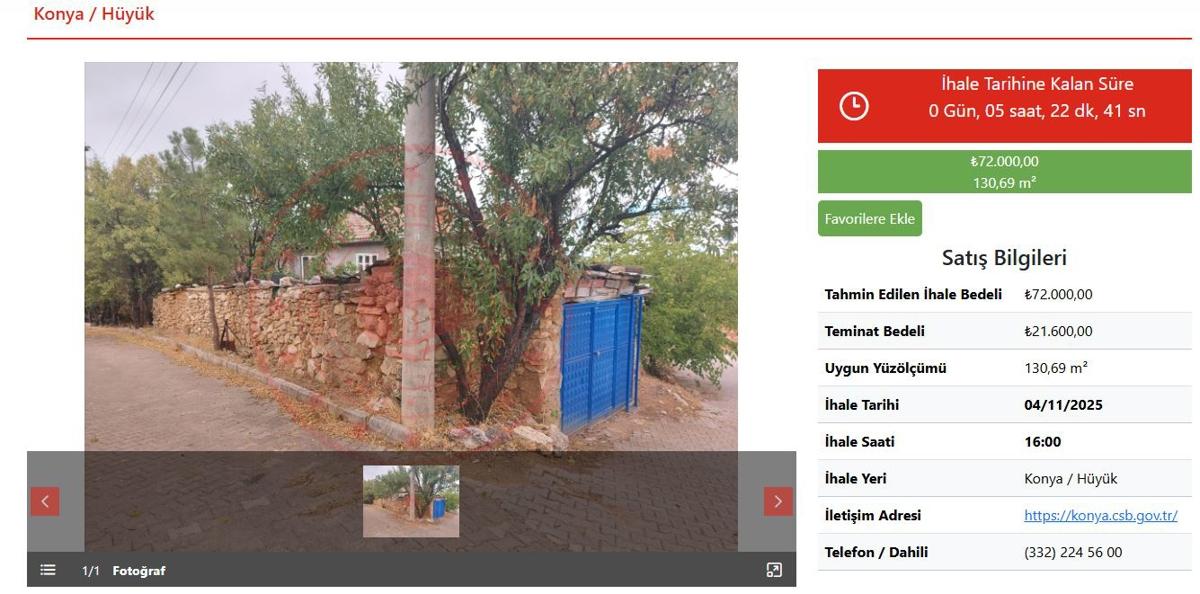Click the clock icon in countdown banner
This screenshot has height=594, width=1200.
click(853, 106)
